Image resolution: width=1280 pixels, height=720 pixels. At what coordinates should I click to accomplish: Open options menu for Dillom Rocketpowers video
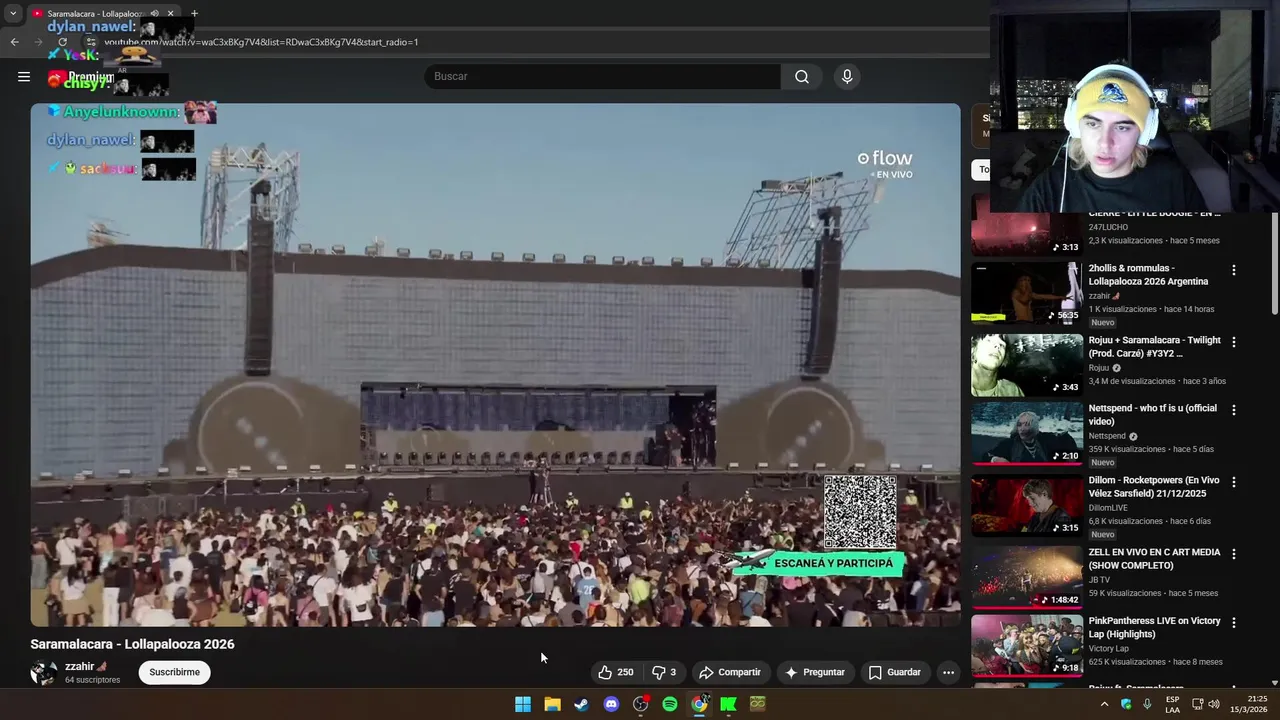click(1233, 482)
